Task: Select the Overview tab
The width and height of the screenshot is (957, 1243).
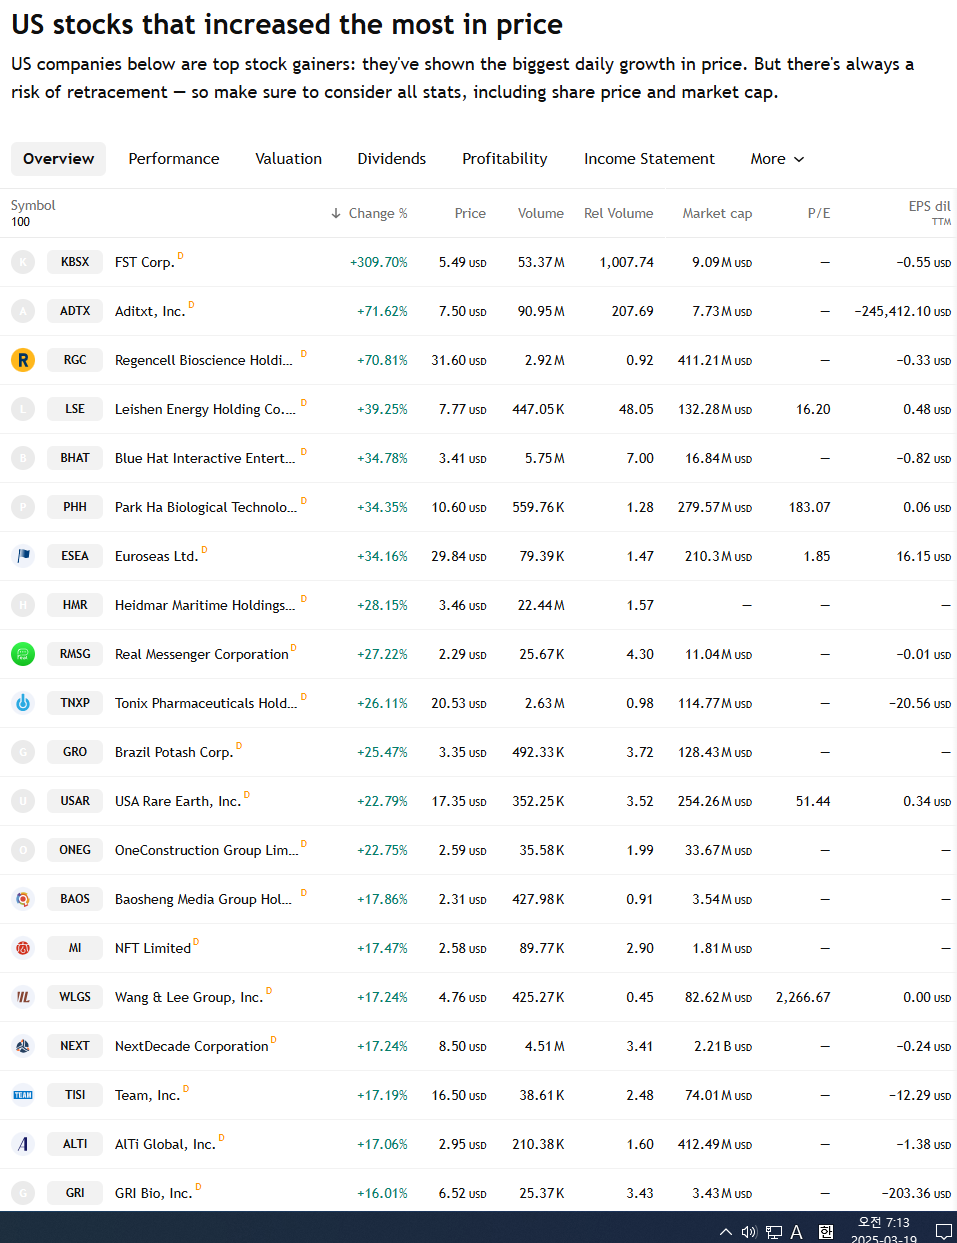Action: (58, 159)
